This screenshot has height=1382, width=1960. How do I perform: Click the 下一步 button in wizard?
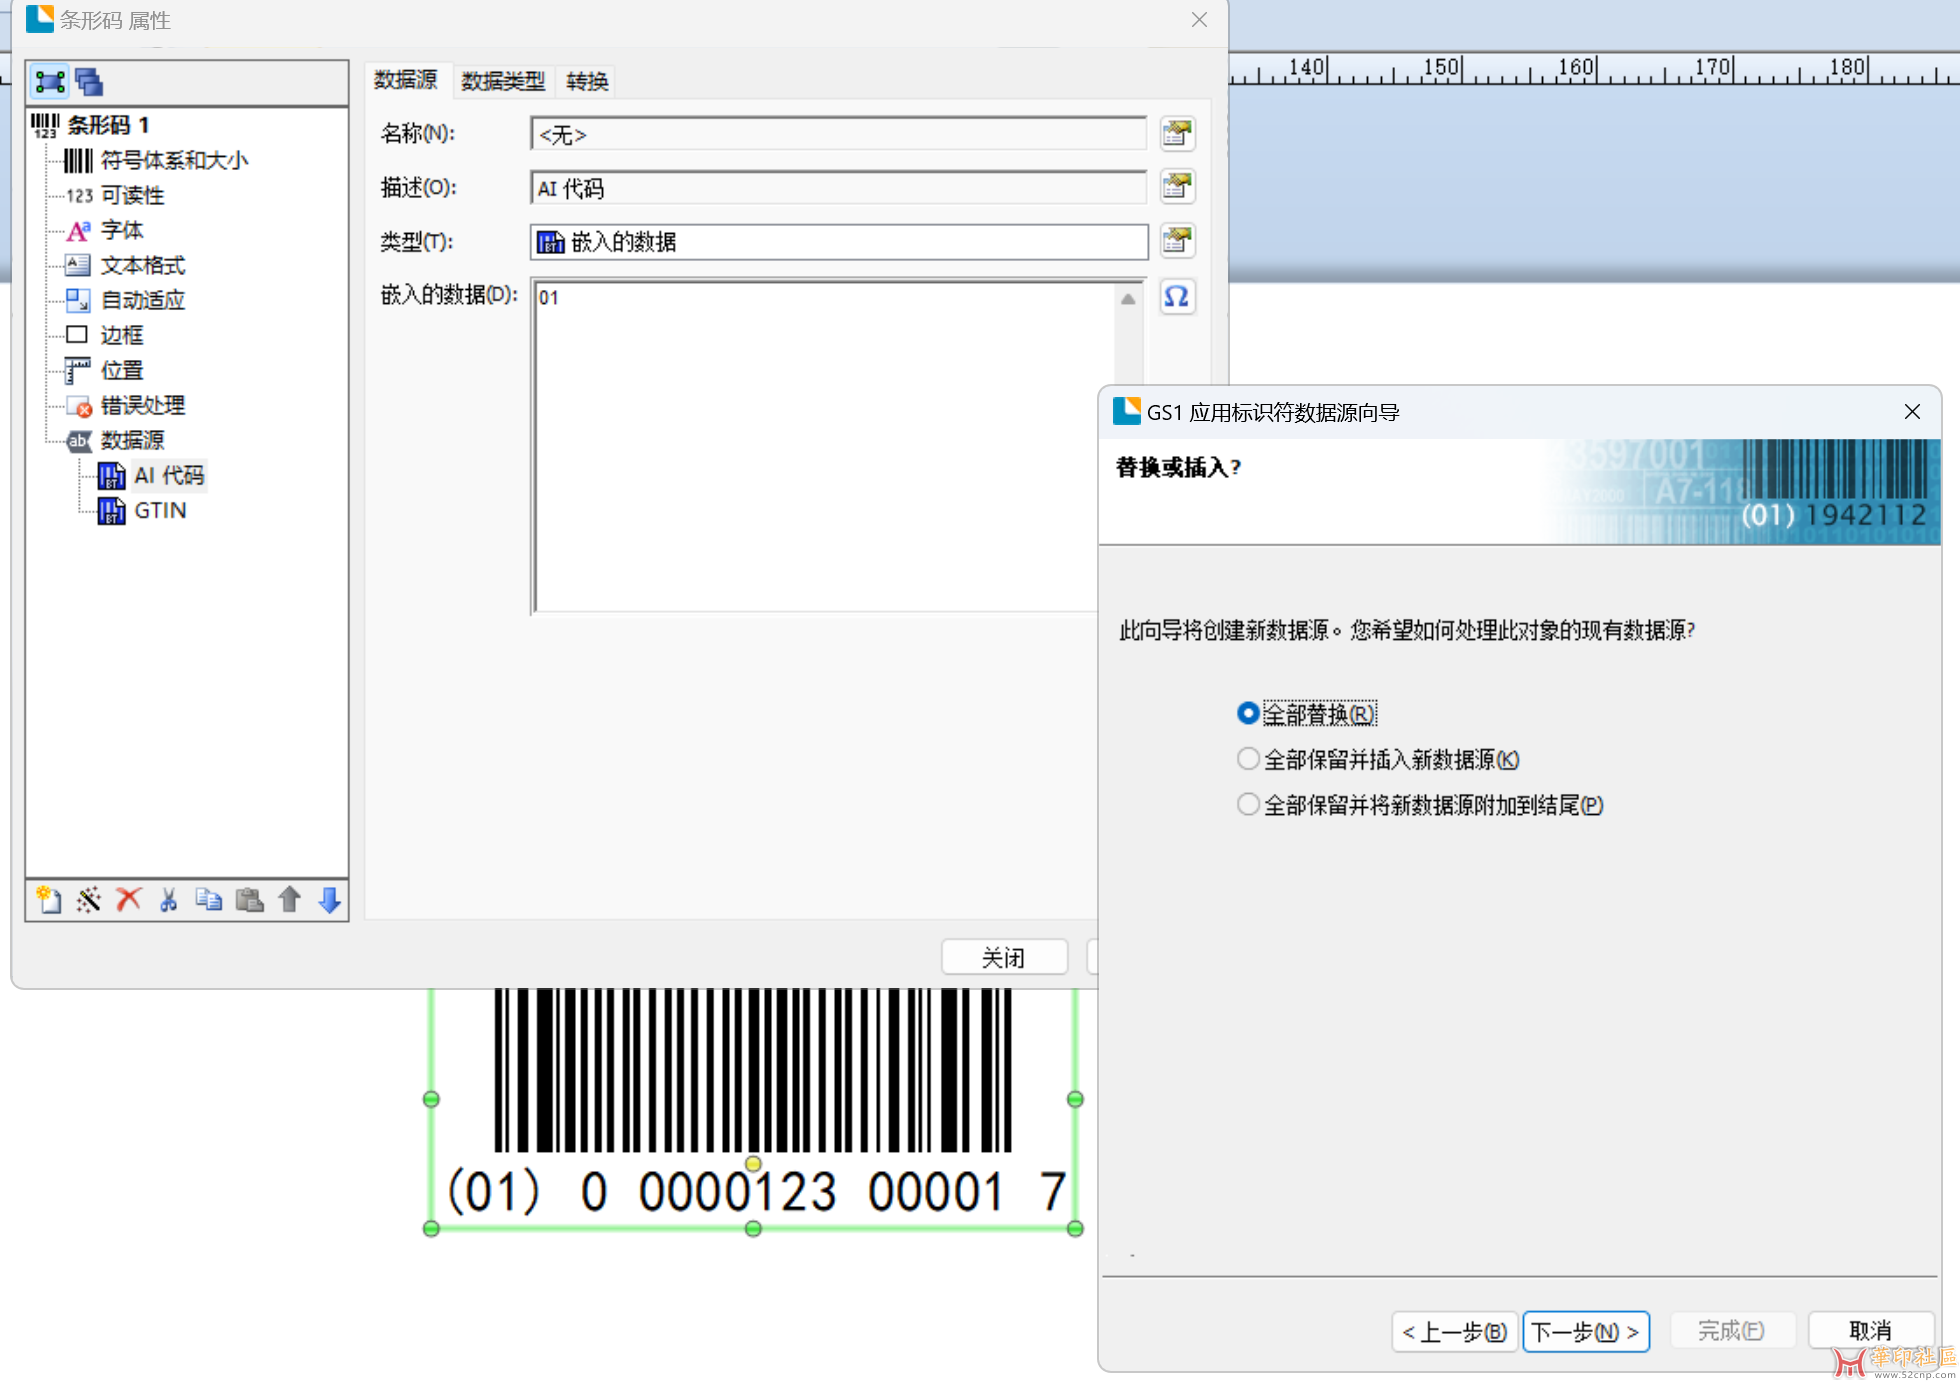coord(1585,1331)
